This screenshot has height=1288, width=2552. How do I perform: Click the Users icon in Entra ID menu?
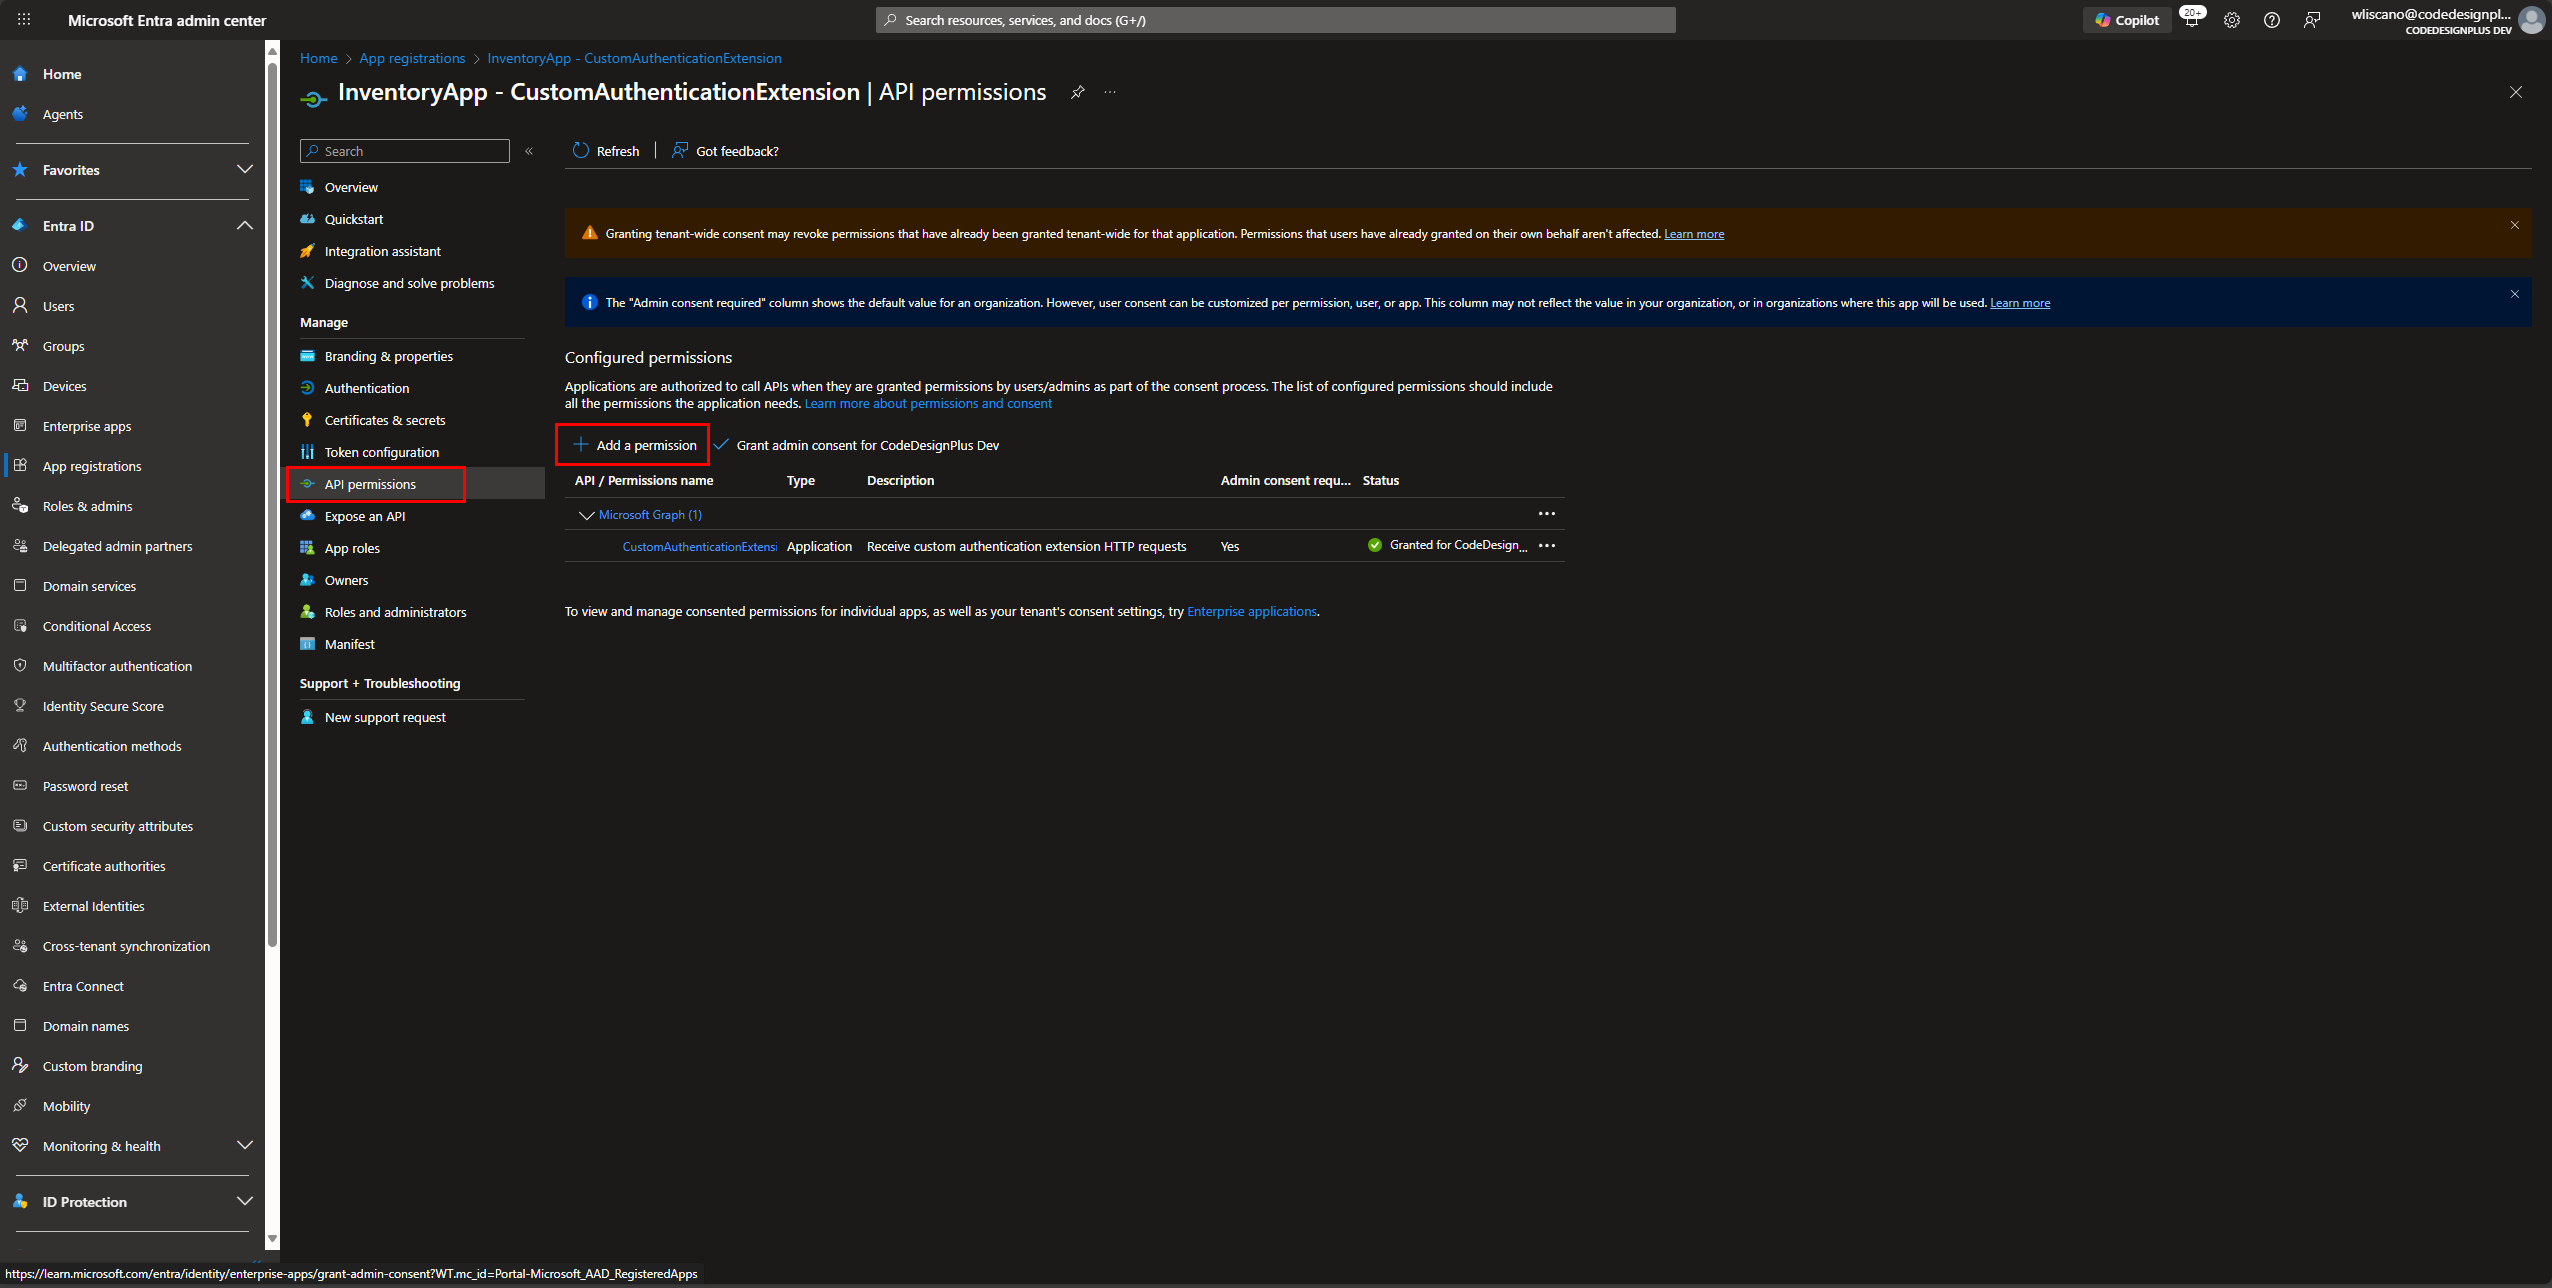point(20,306)
